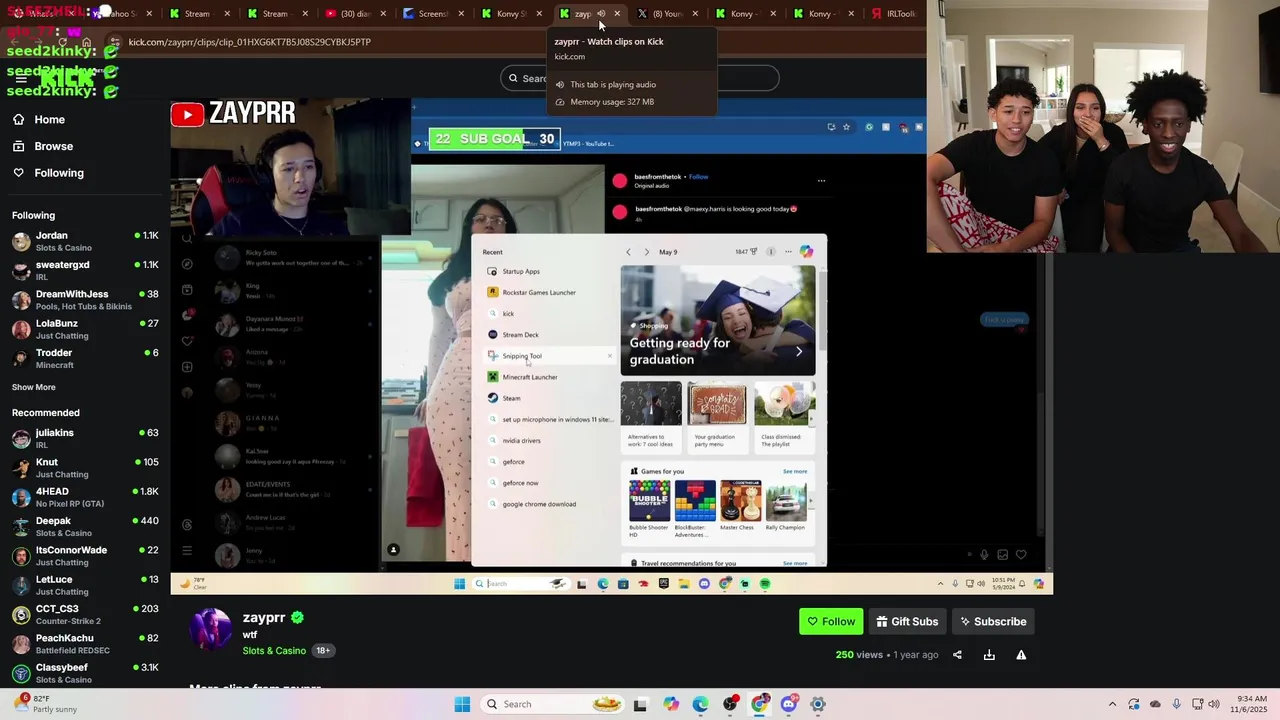
Task: Open recommended channel Classybeef
Action: pyautogui.click(x=85, y=673)
